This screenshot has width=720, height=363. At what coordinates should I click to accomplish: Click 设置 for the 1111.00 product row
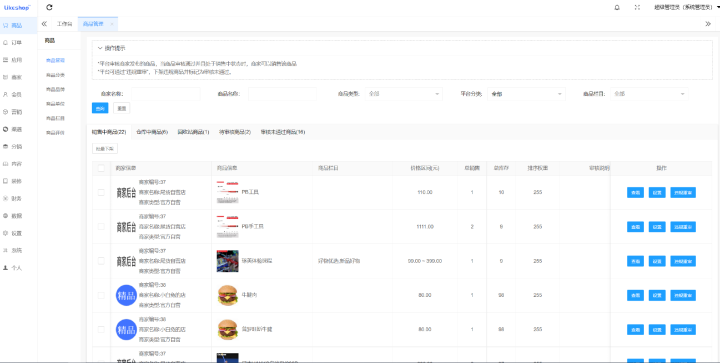[x=657, y=227]
